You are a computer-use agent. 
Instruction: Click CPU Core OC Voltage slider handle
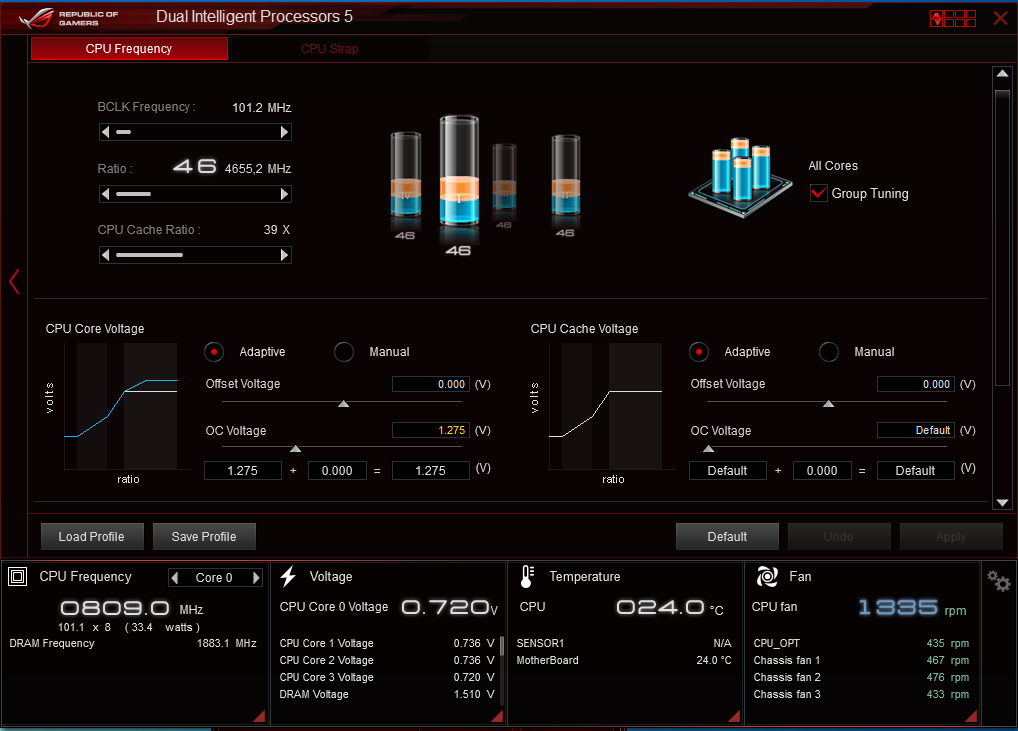click(x=295, y=449)
